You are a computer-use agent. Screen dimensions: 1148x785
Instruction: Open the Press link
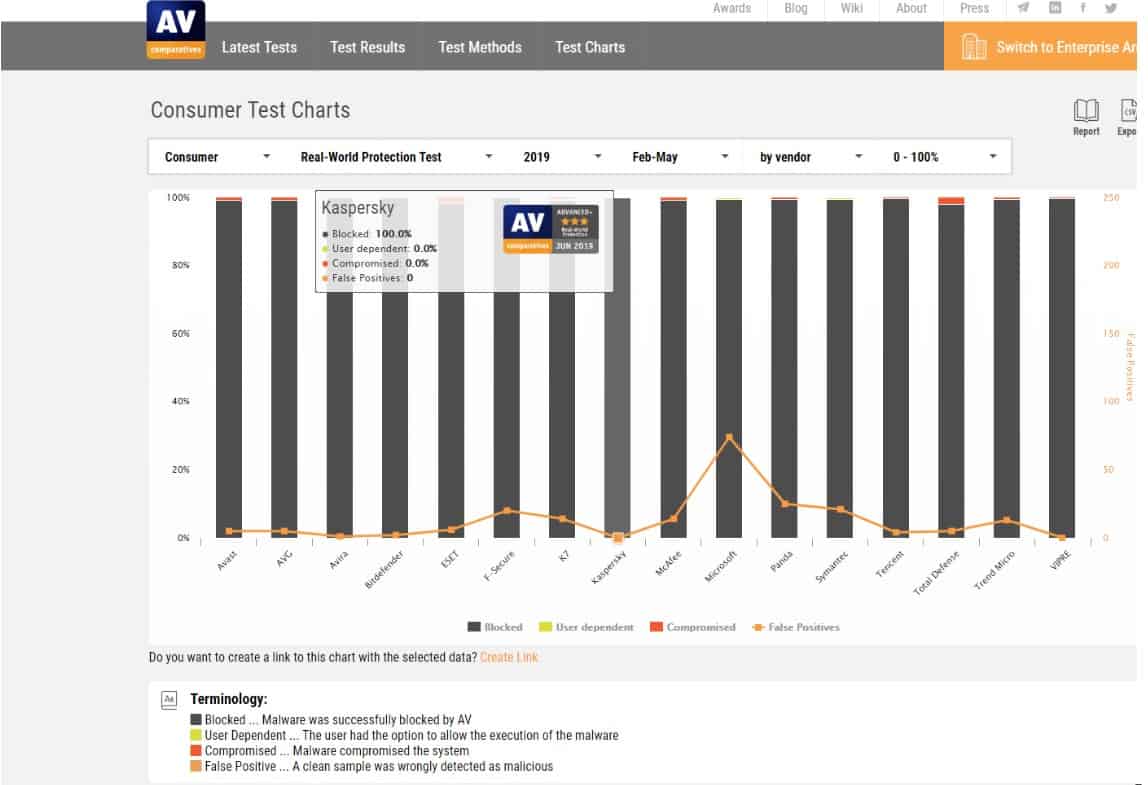[974, 8]
